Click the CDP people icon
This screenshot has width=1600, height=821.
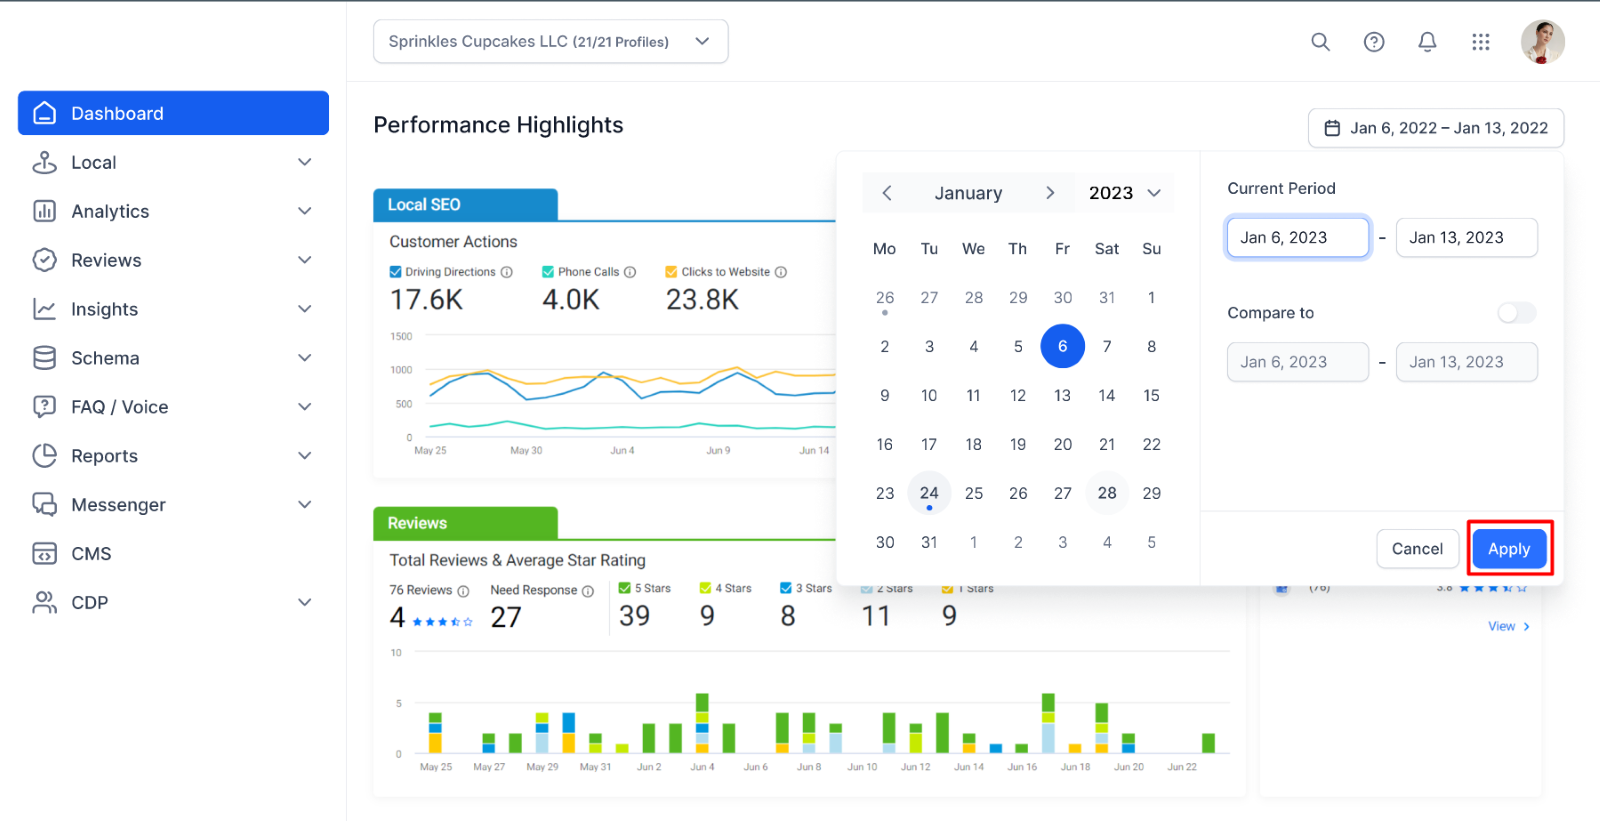tap(45, 603)
